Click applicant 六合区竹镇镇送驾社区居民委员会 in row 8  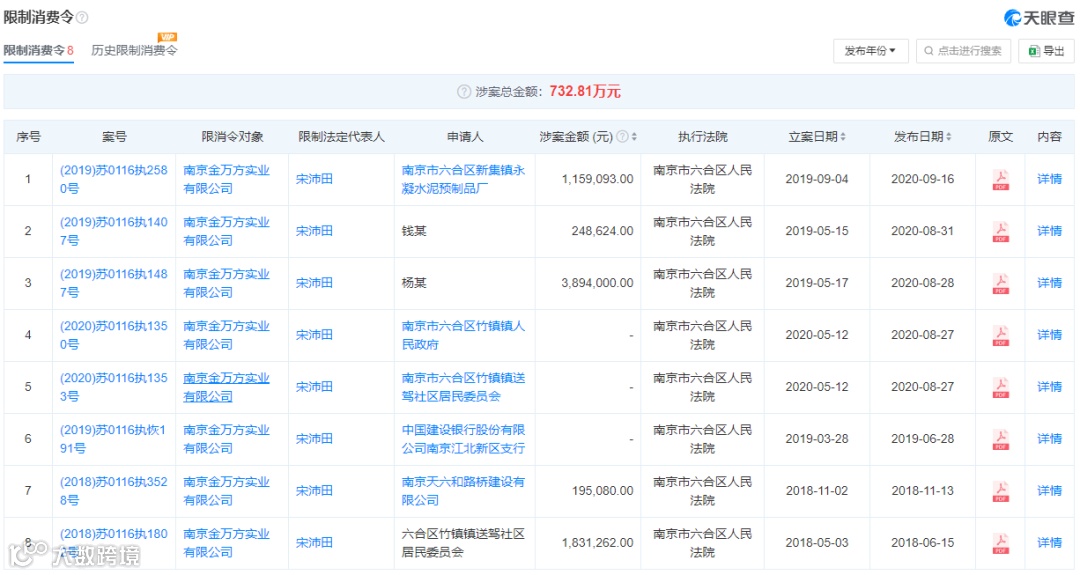(464, 543)
